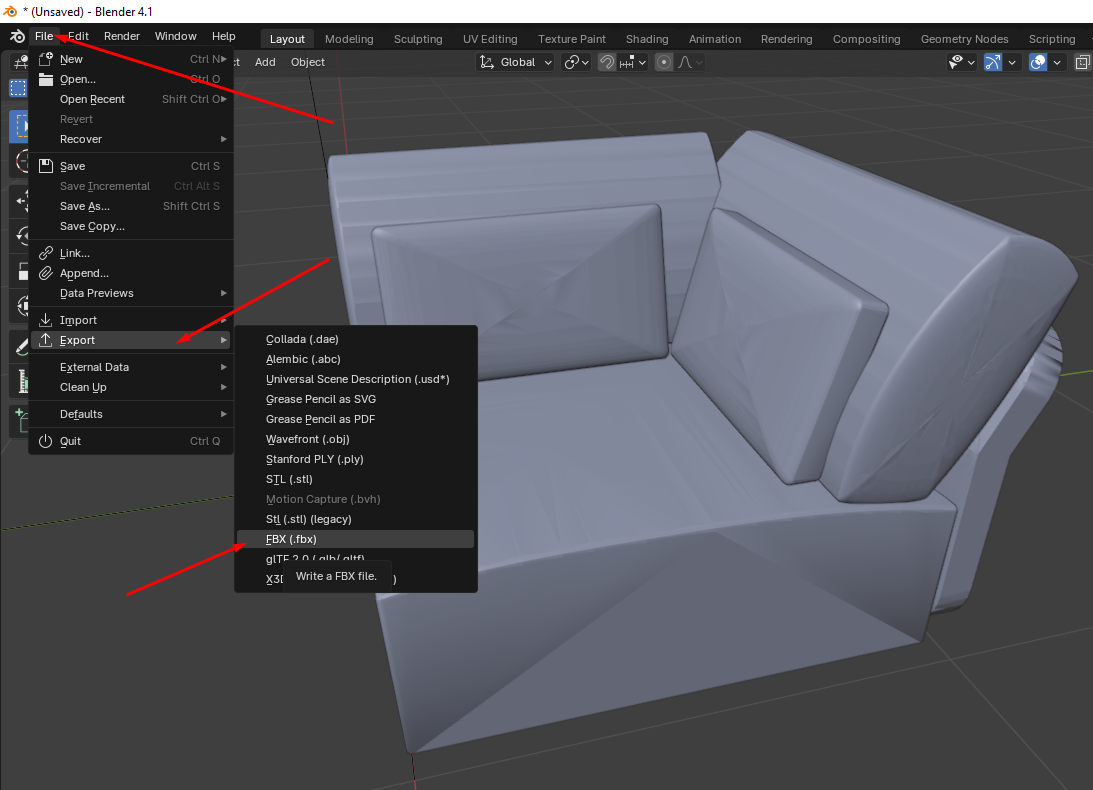1093x790 pixels.
Task: Click Append with the paperclip icon
Action: tap(84, 273)
